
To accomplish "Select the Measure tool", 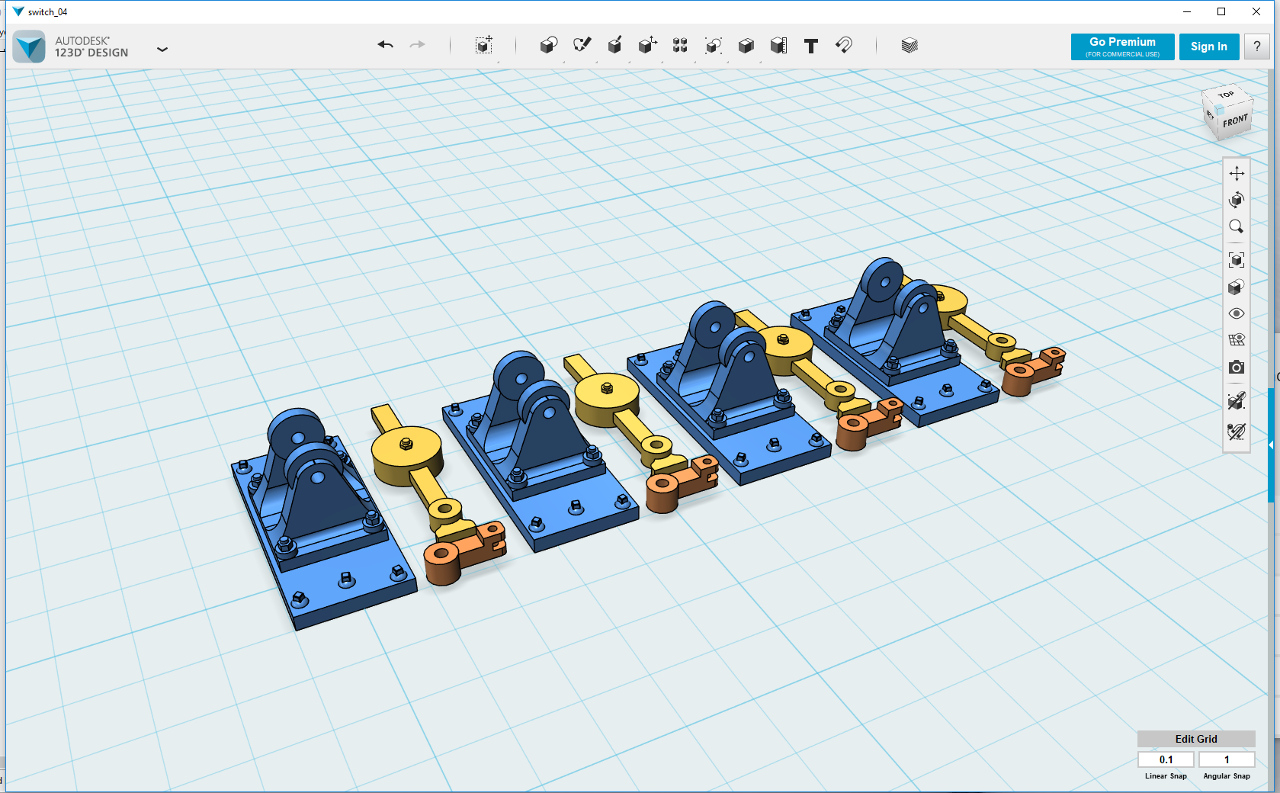I will click(779, 45).
